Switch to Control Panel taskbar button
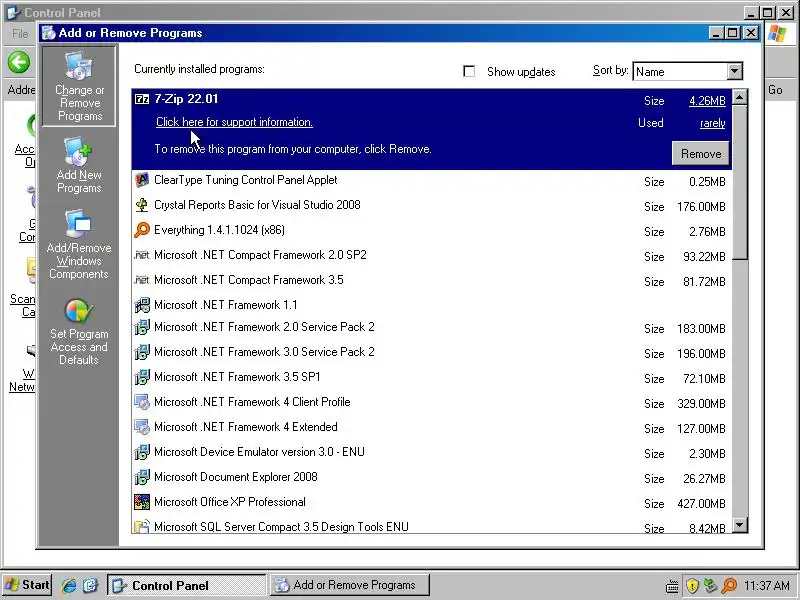800x600 pixels. 187,585
